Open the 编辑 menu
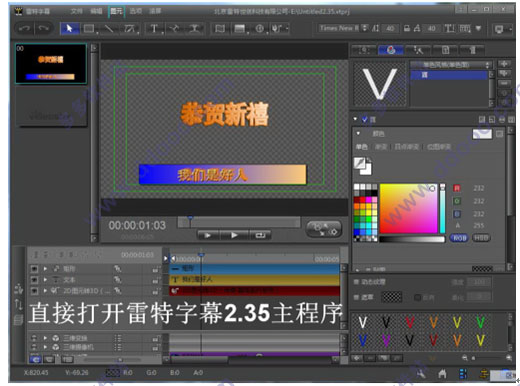520x386 pixels. click(x=96, y=11)
